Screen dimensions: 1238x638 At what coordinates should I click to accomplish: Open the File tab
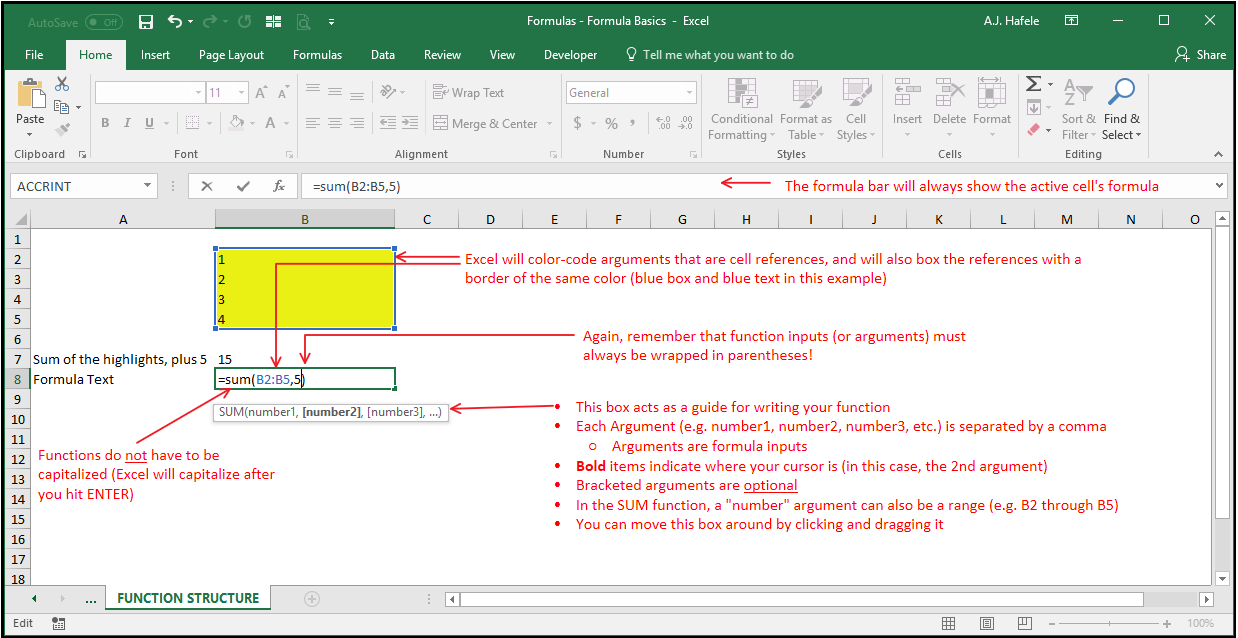pyautogui.click(x=34, y=55)
